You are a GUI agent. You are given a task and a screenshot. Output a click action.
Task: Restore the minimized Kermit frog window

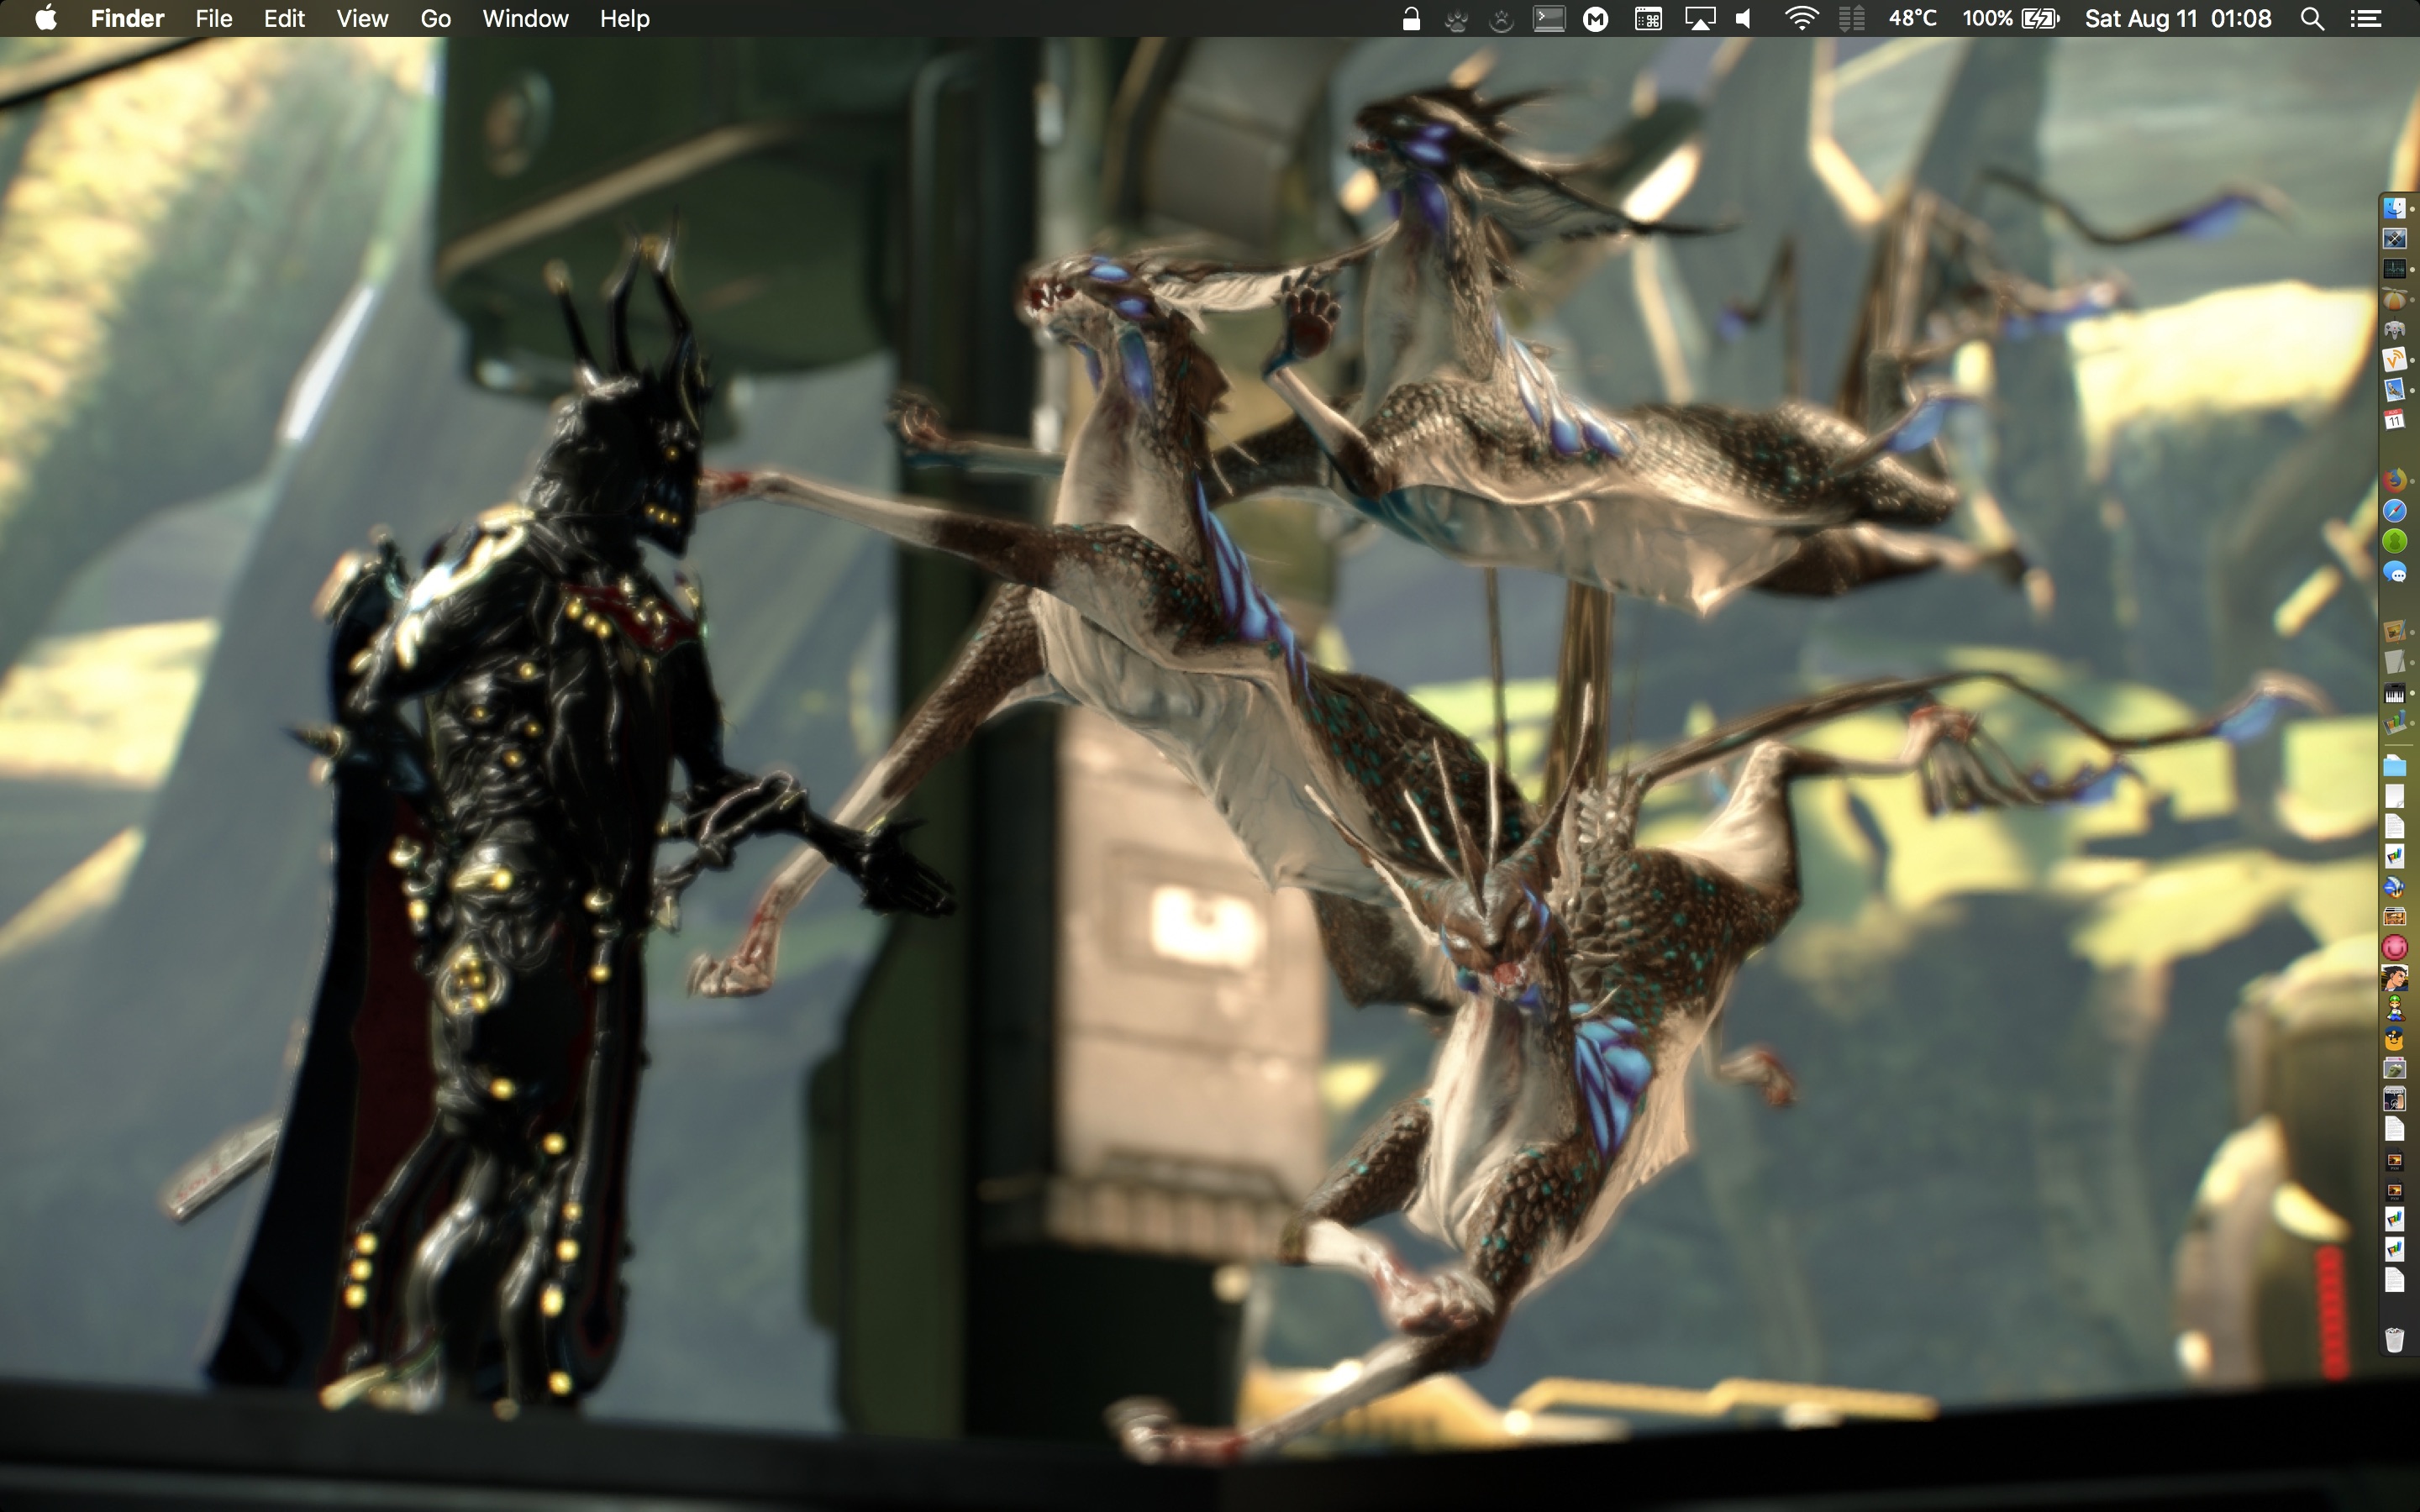tap(2394, 1068)
